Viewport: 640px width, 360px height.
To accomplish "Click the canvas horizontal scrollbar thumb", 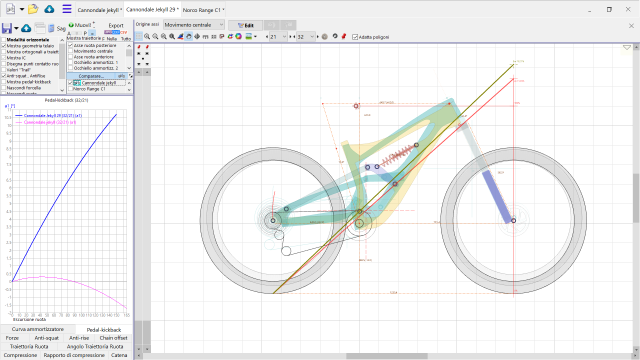I will pyautogui.click(x=387, y=356).
